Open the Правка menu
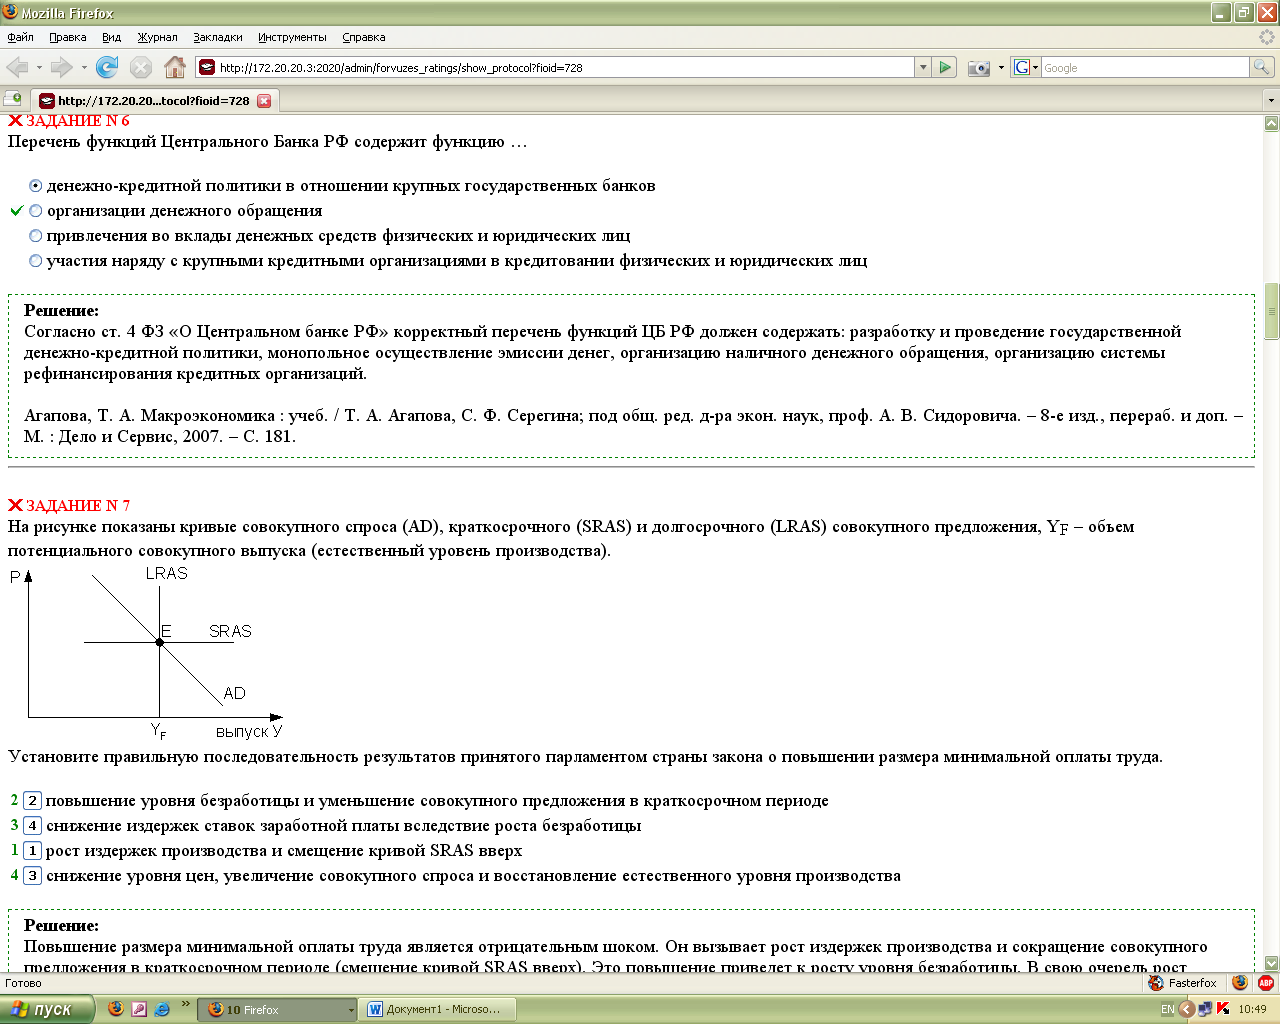 pyautogui.click(x=67, y=37)
